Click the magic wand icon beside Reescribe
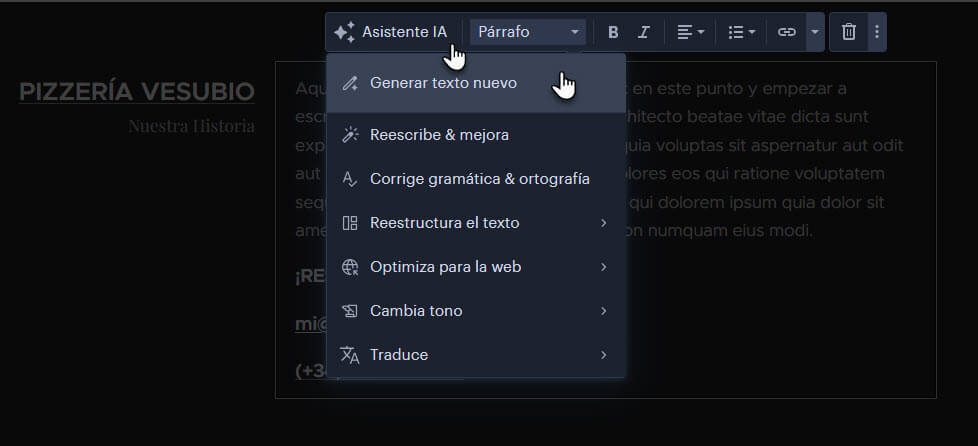 (x=350, y=135)
